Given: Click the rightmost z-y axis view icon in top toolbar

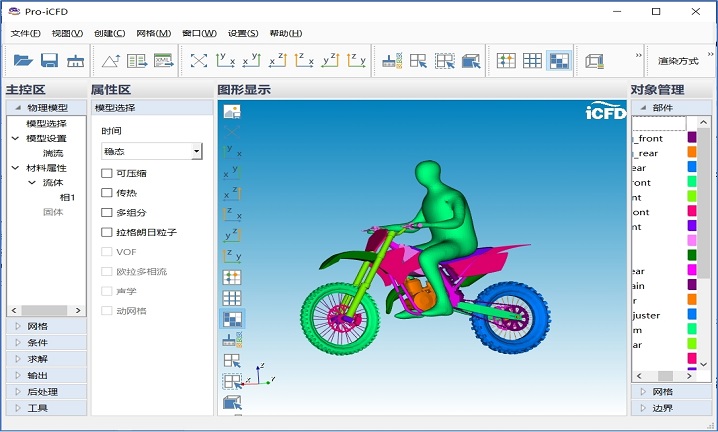Looking at the screenshot, I should pos(356,61).
